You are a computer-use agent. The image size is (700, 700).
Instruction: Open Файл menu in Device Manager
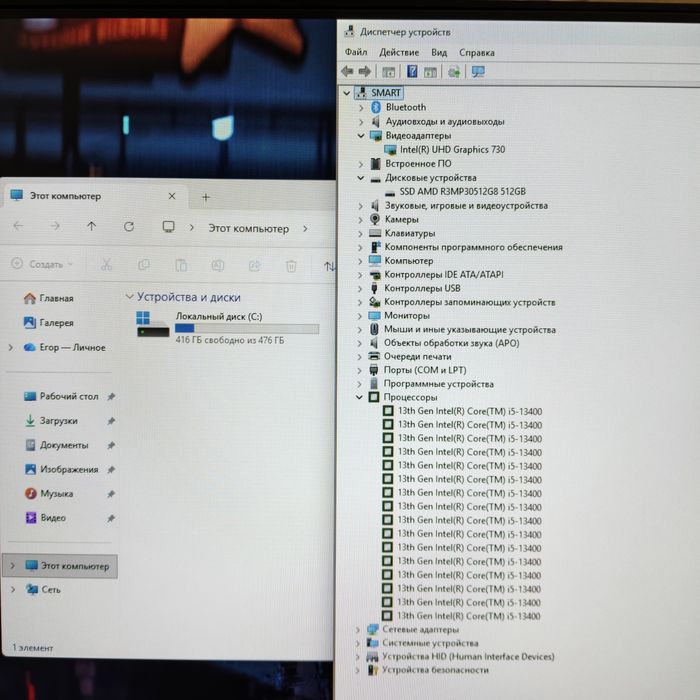[x=356, y=52]
